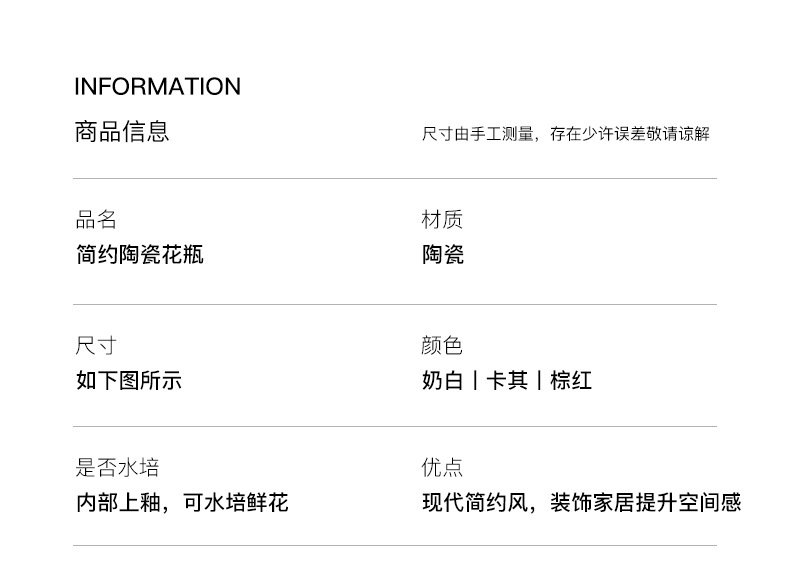Select the 颜色 field label
The width and height of the screenshot is (790, 580).
442,346
